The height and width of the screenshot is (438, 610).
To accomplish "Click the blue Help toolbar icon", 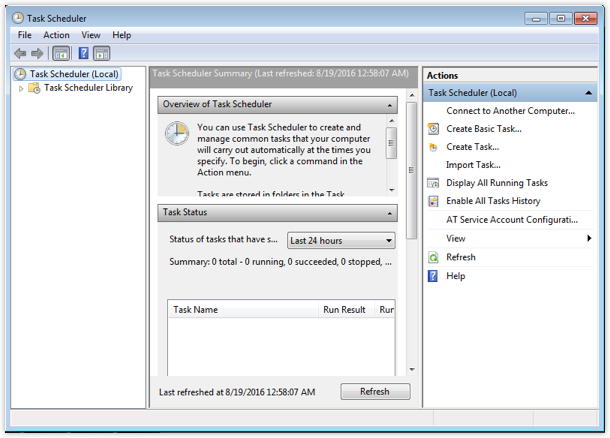I will tap(84, 53).
